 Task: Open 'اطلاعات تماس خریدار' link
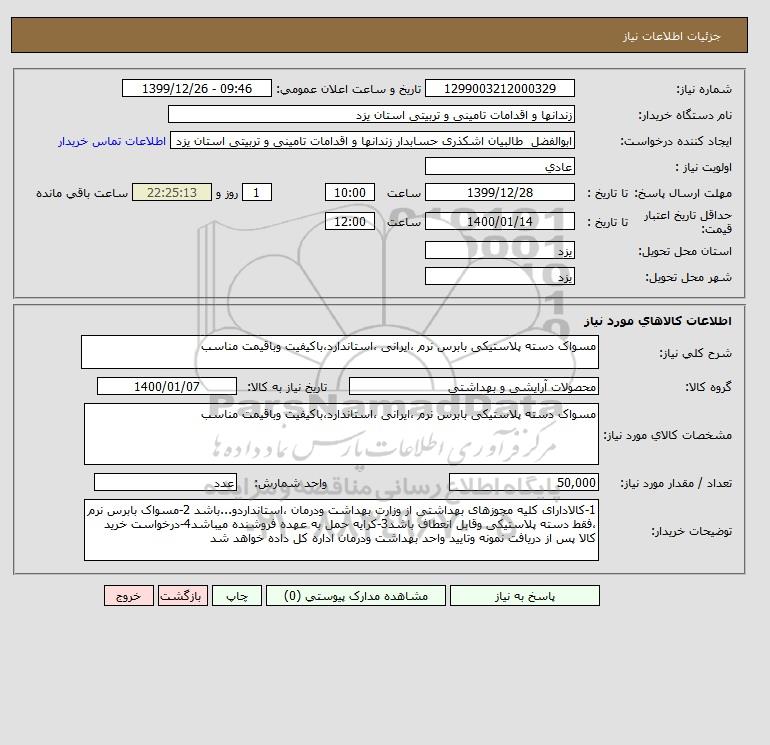[112, 141]
